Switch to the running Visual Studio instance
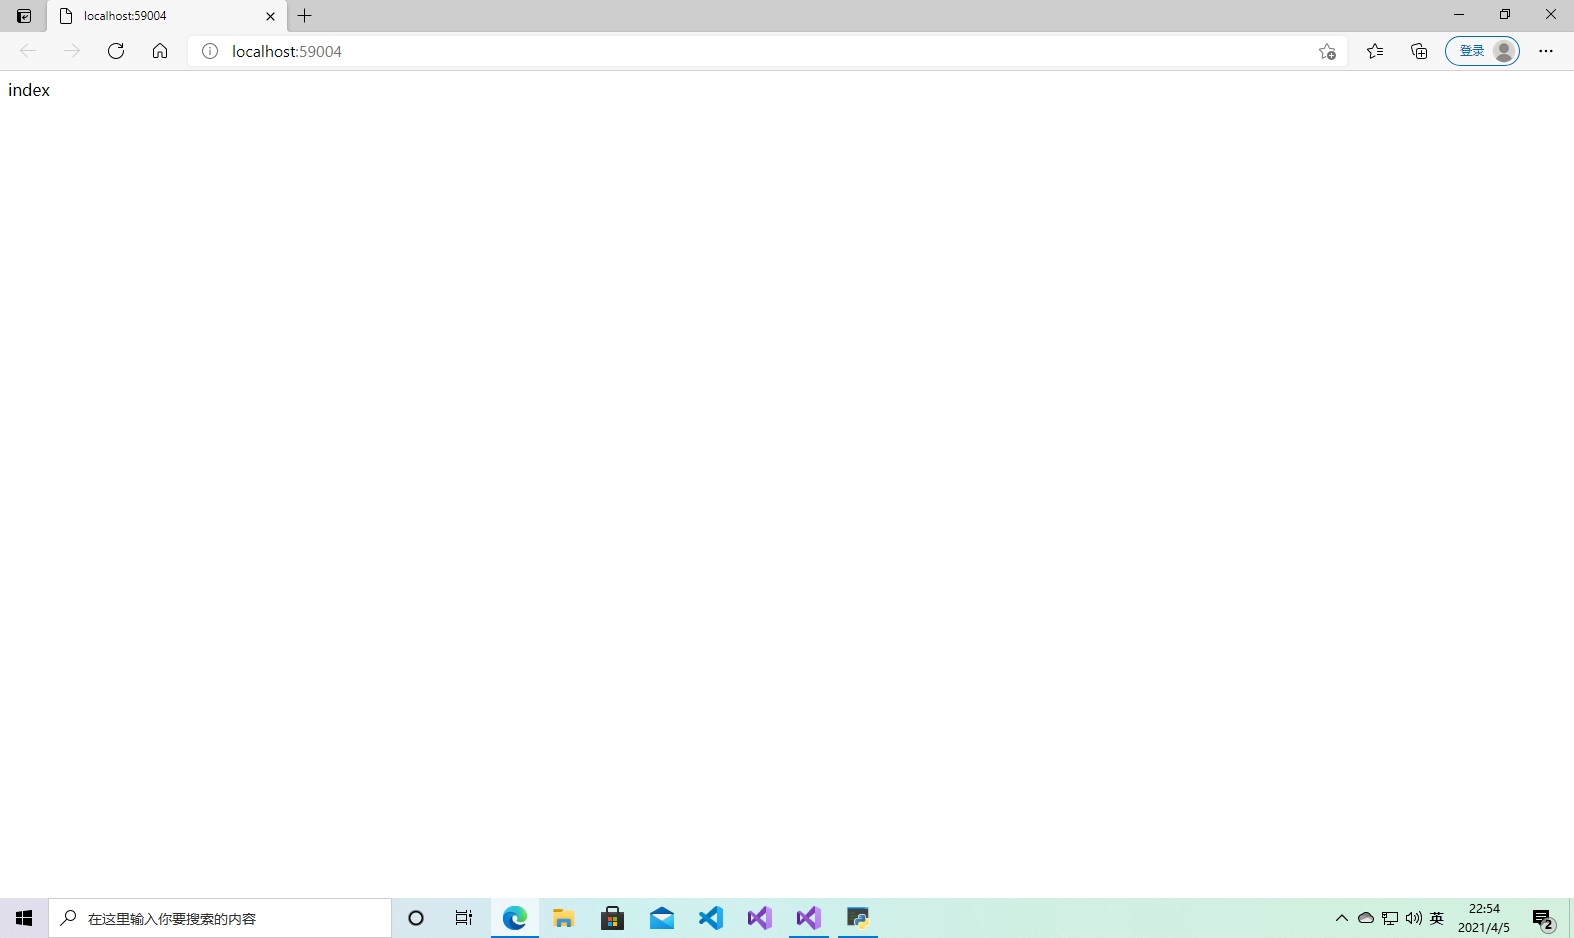Screen dimensions: 1574x938 [809, 918]
